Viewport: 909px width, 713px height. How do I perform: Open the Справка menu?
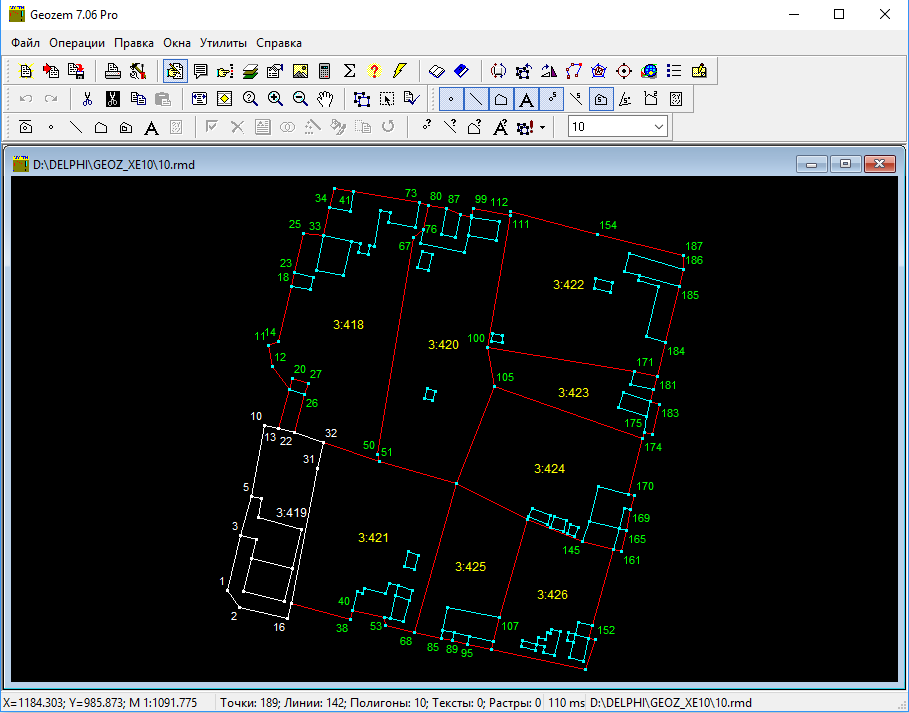(278, 43)
